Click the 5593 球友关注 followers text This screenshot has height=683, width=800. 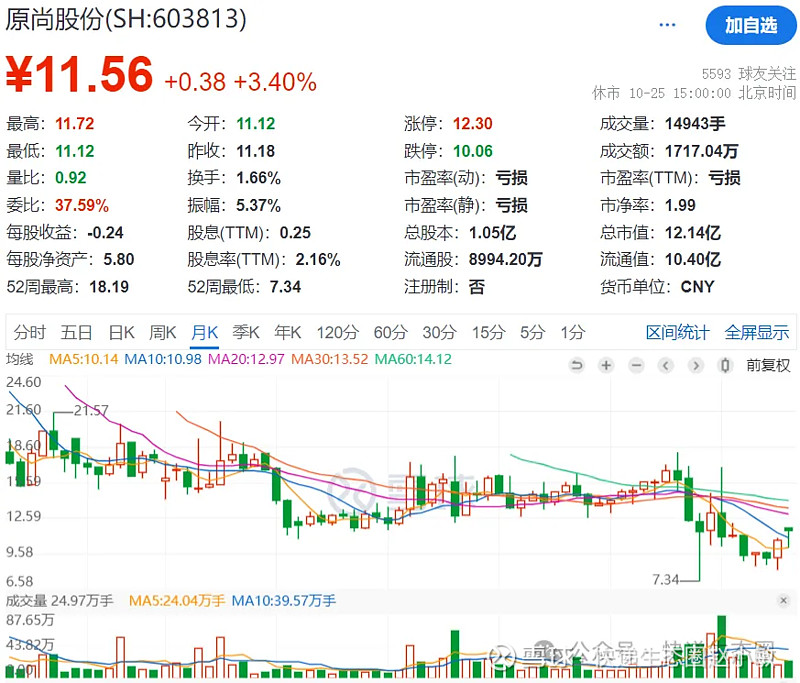[x=748, y=74]
